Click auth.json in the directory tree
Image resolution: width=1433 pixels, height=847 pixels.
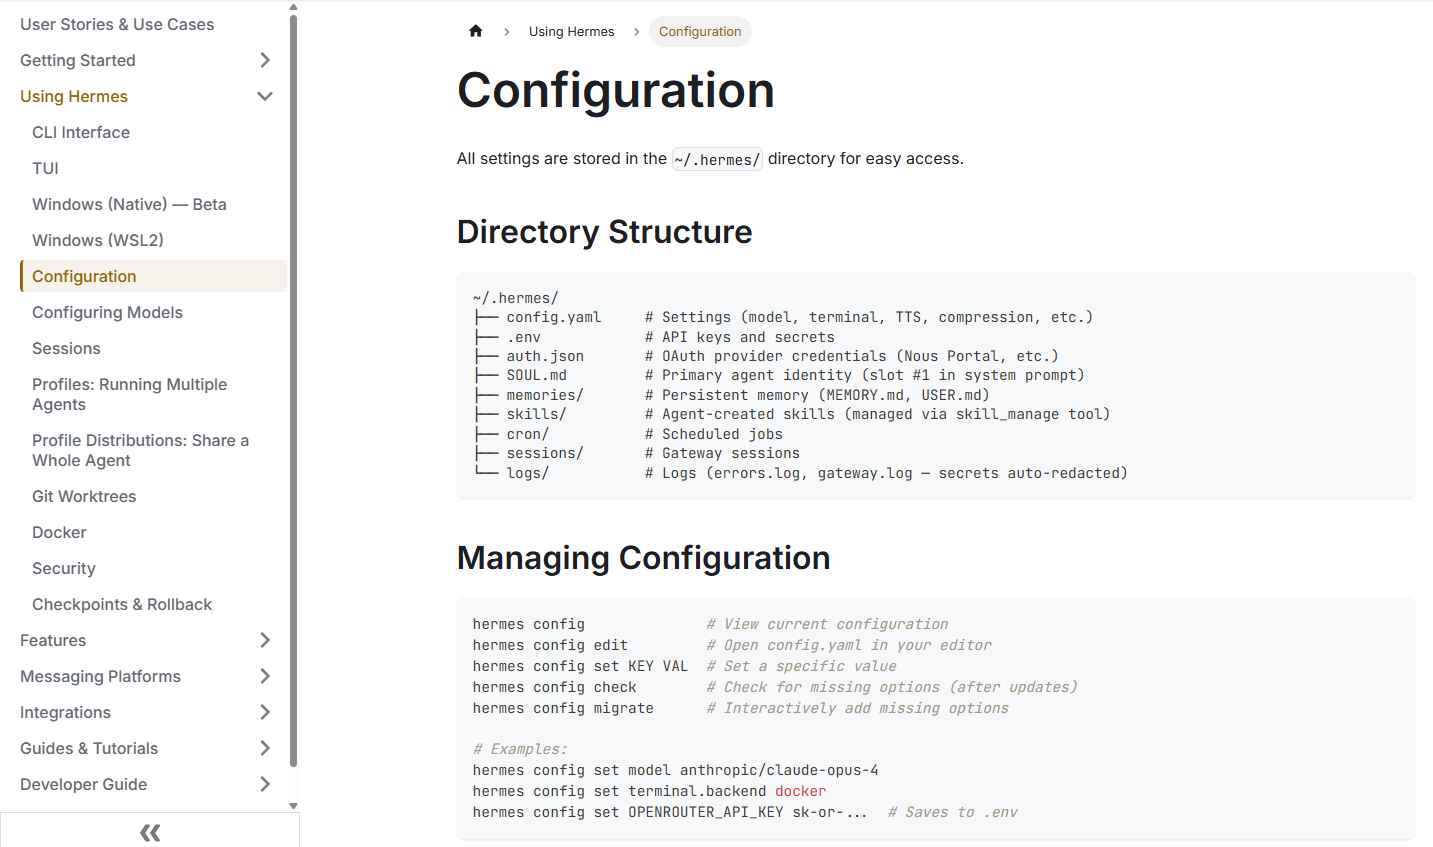(x=545, y=356)
